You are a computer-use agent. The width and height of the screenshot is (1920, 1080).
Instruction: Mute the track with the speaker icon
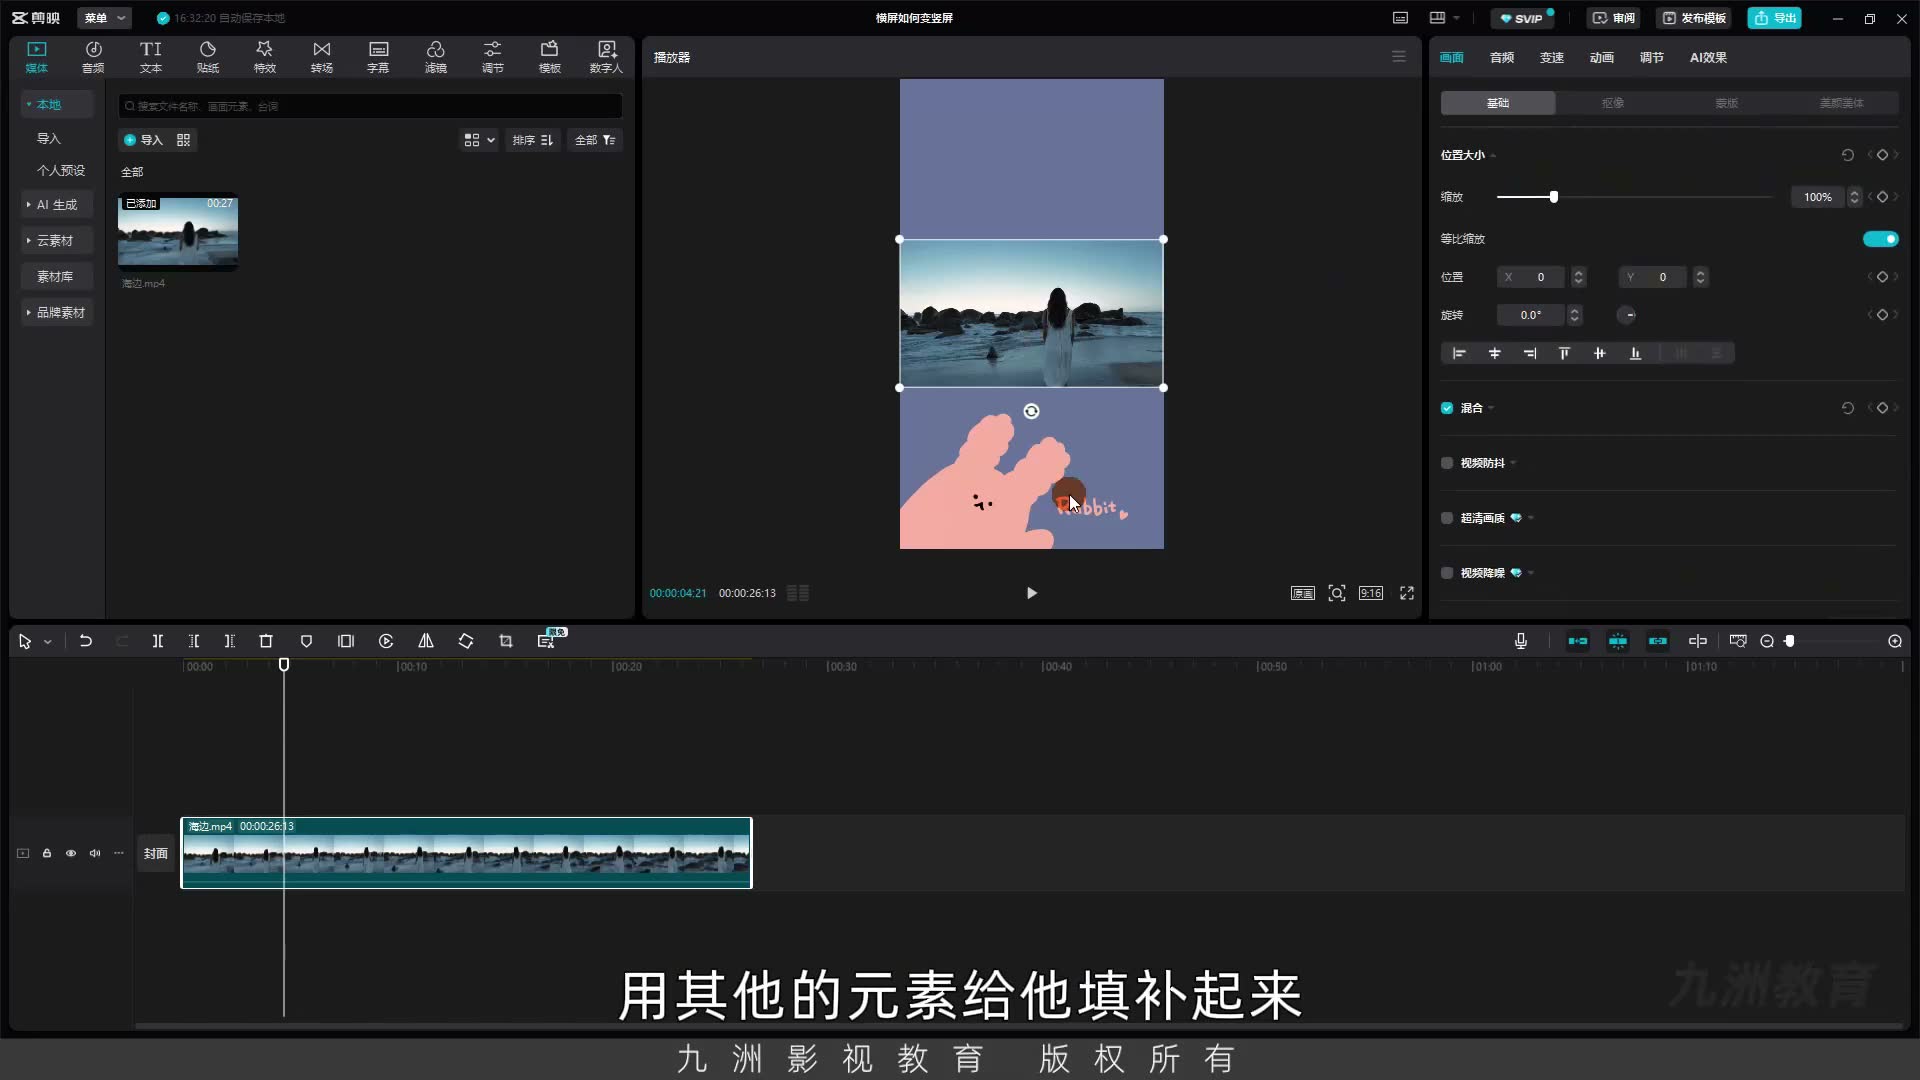click(95, 853)
